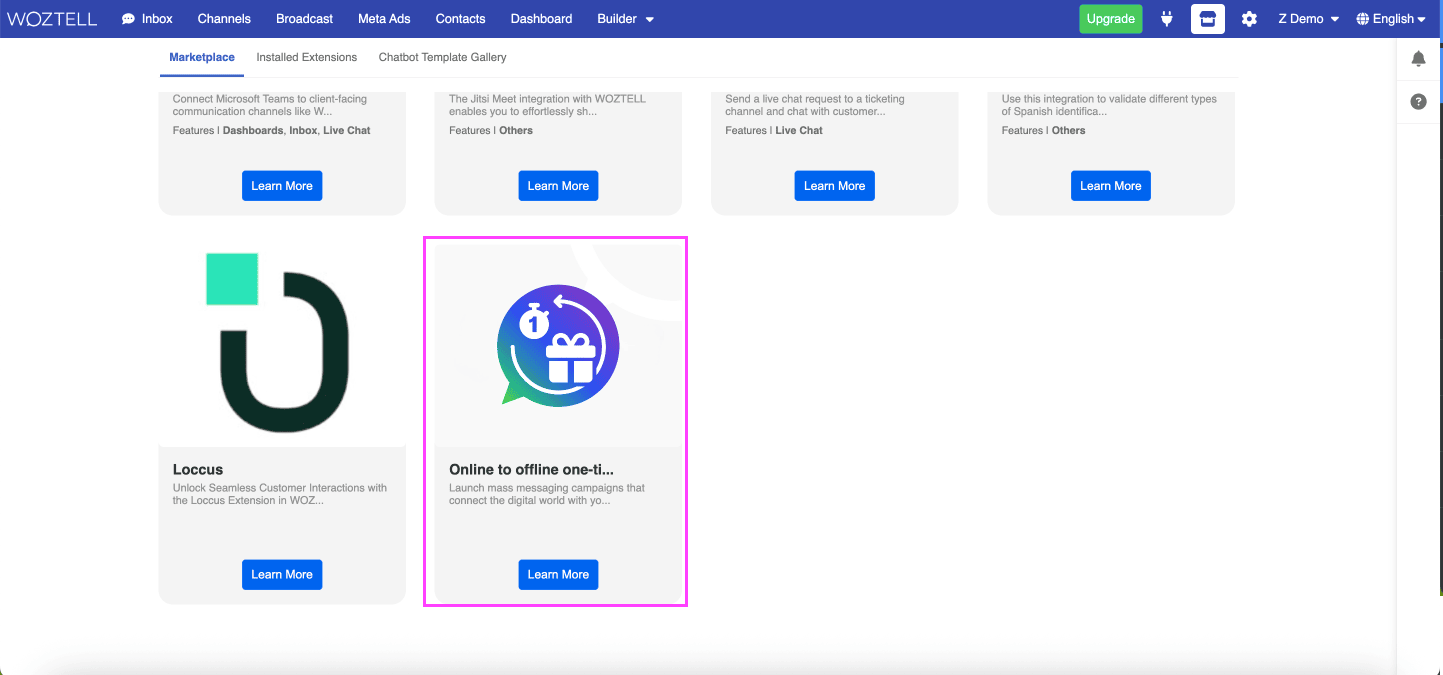1443x675 pixels.
Task: Click 'Unlock Seamless Customer Interactions' description
Action: [x=280, y=494]
